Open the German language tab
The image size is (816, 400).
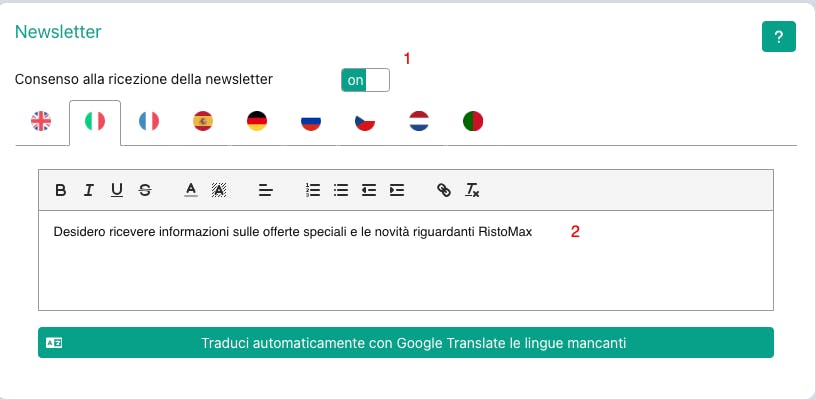point(257,121)
